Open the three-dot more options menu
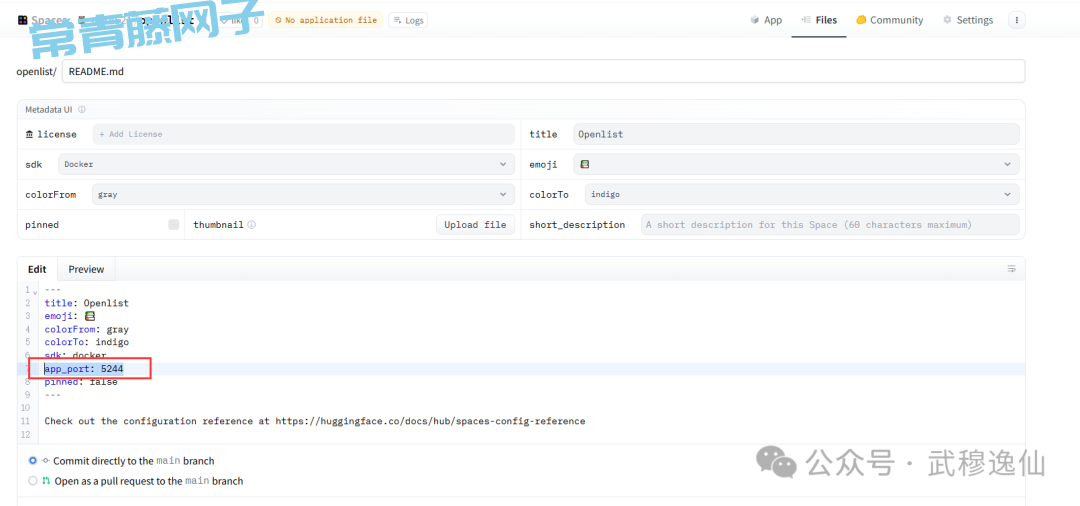Viewport: 1080px width, 506px height. coord(1017,20)
